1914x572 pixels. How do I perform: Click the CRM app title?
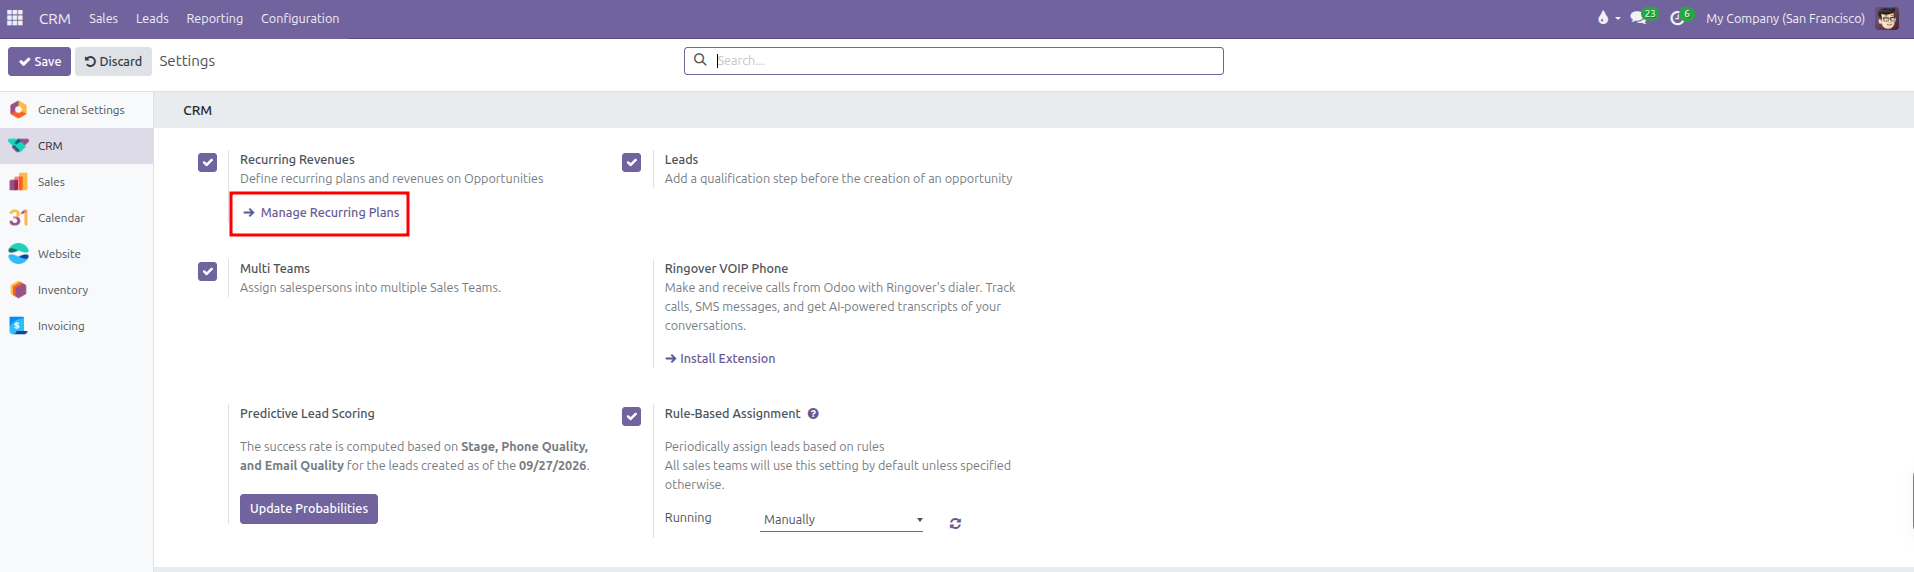coord(55,18)
